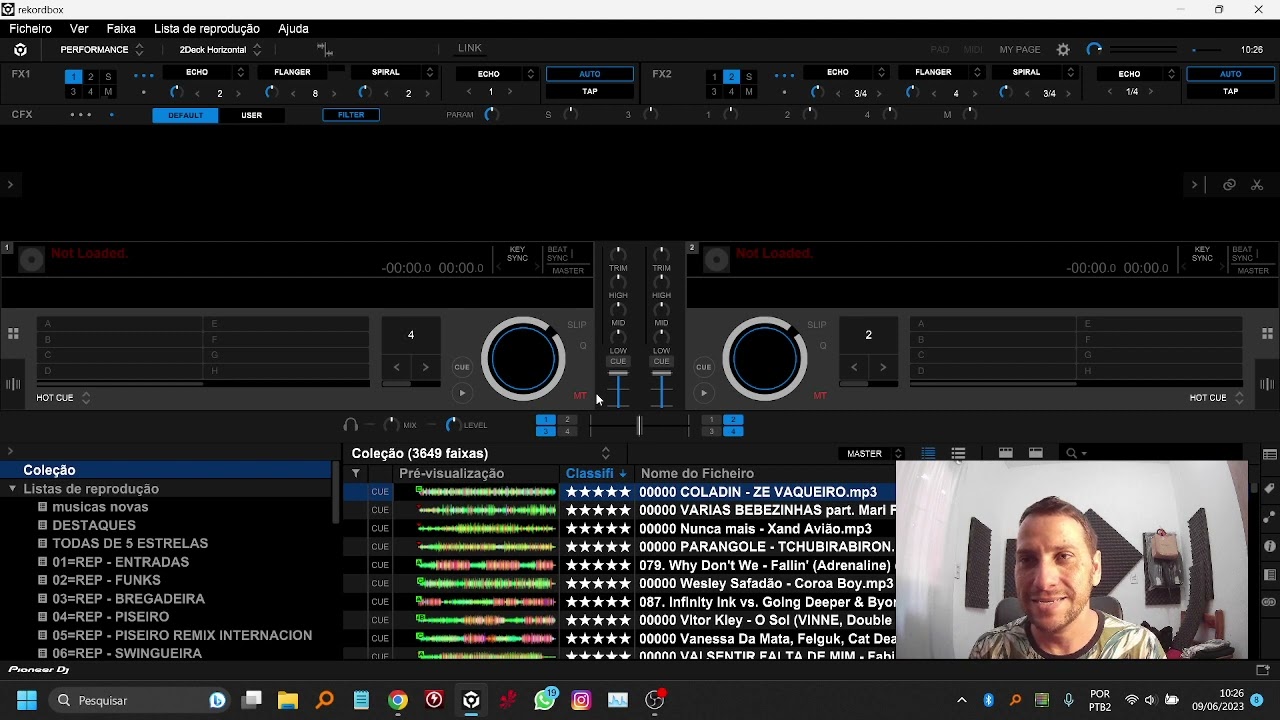
Task: Open the deck 1 pad grid icon
Action: coord(13,334)
